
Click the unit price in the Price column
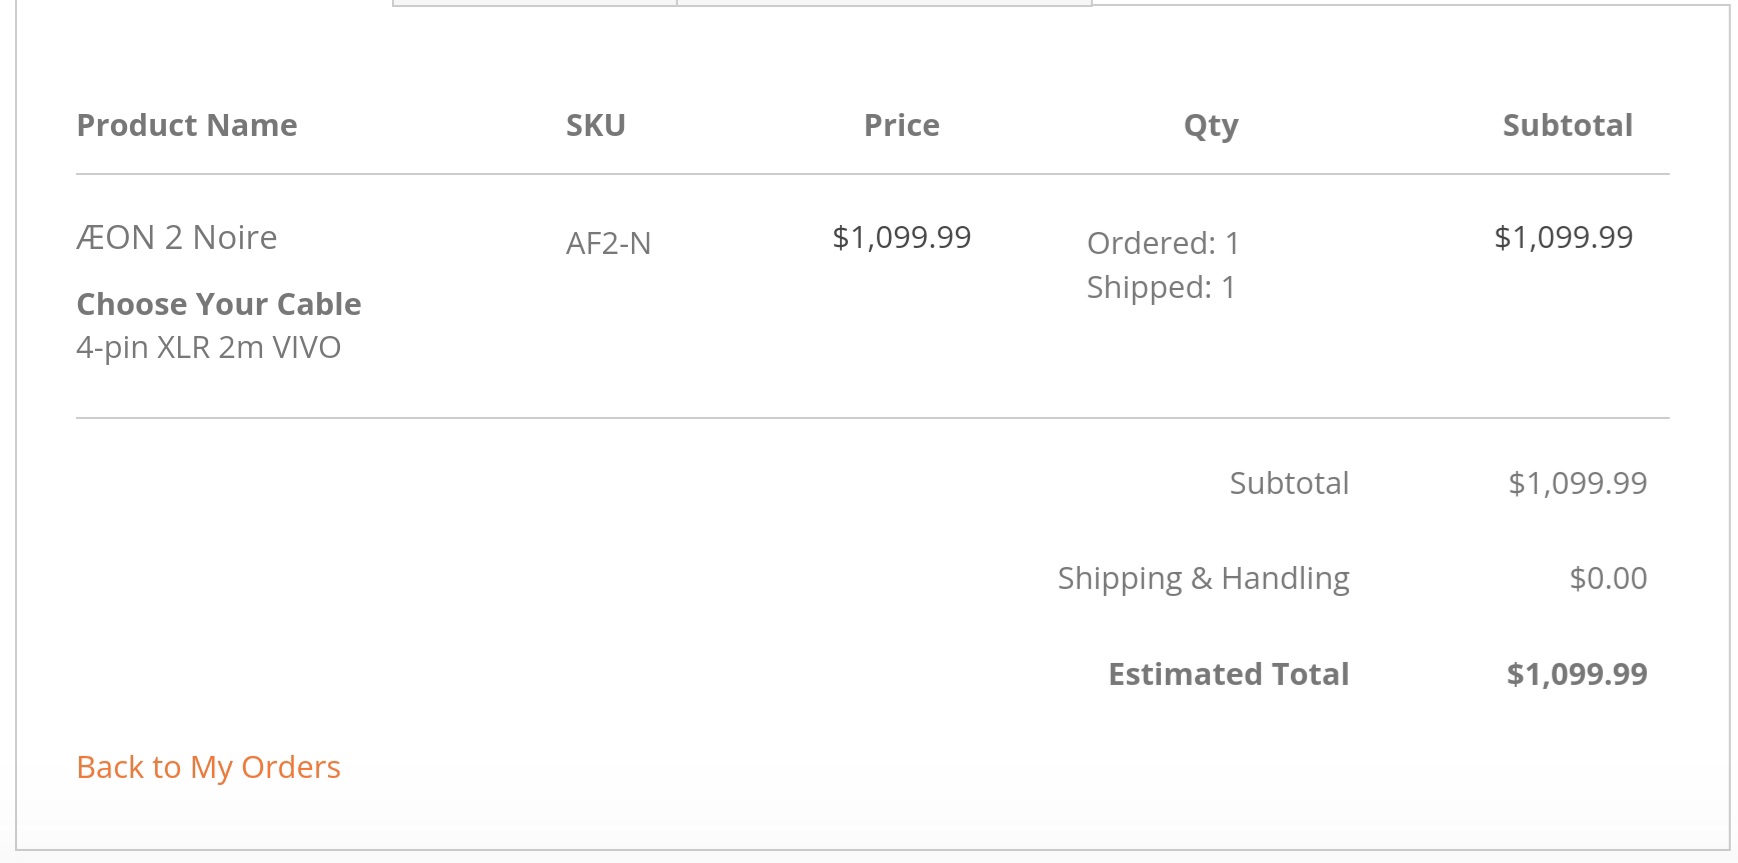coord(901,237)
